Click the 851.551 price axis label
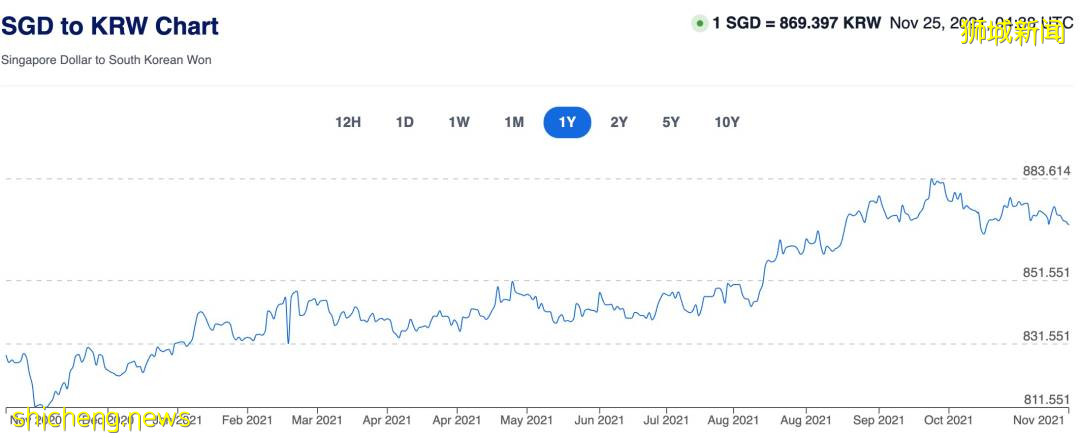This screenshot has height=438, width=1080. [x=1047, y=272]
